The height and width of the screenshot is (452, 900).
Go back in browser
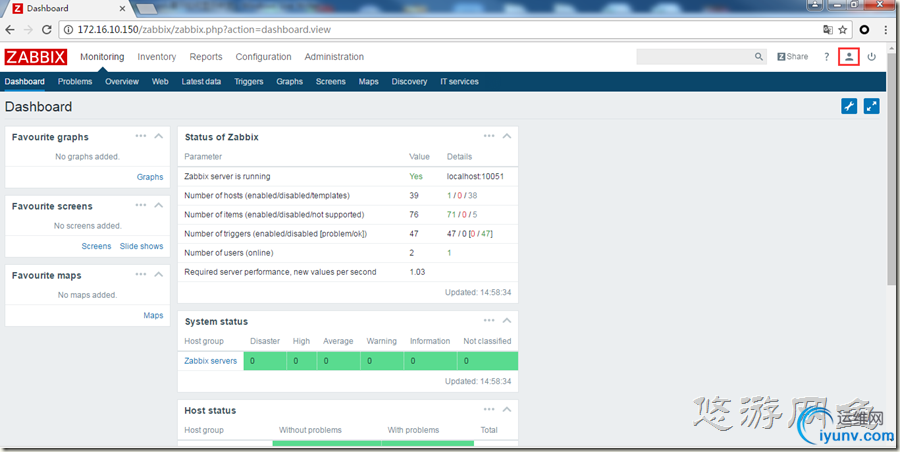pyautogui.click(x=10, y=29)
